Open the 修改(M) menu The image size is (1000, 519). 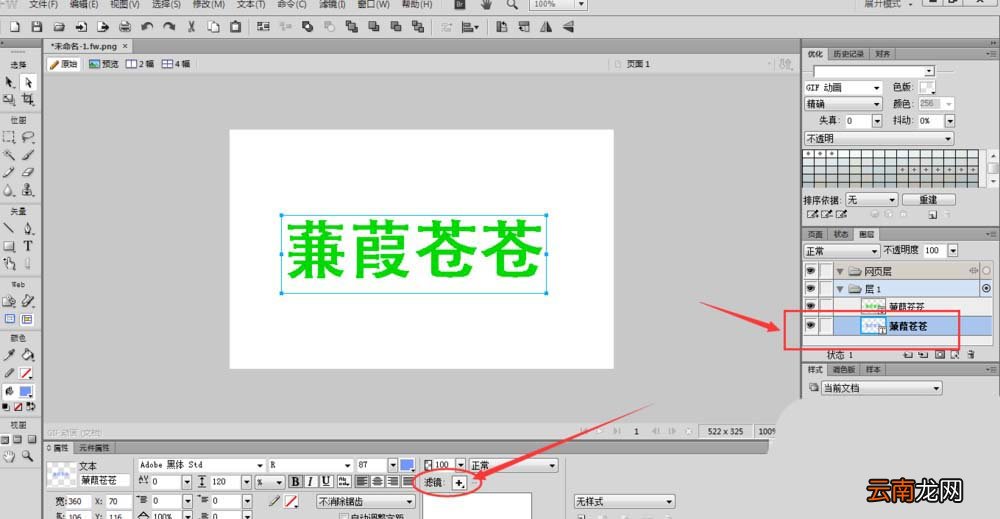click(x=209, y=4)
